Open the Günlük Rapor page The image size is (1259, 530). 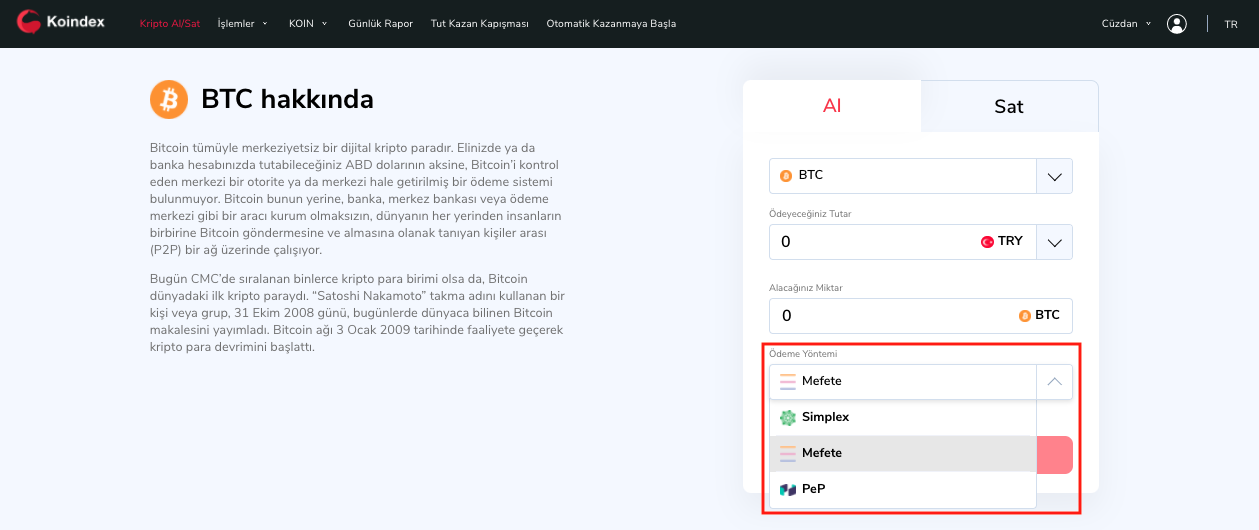380,24
